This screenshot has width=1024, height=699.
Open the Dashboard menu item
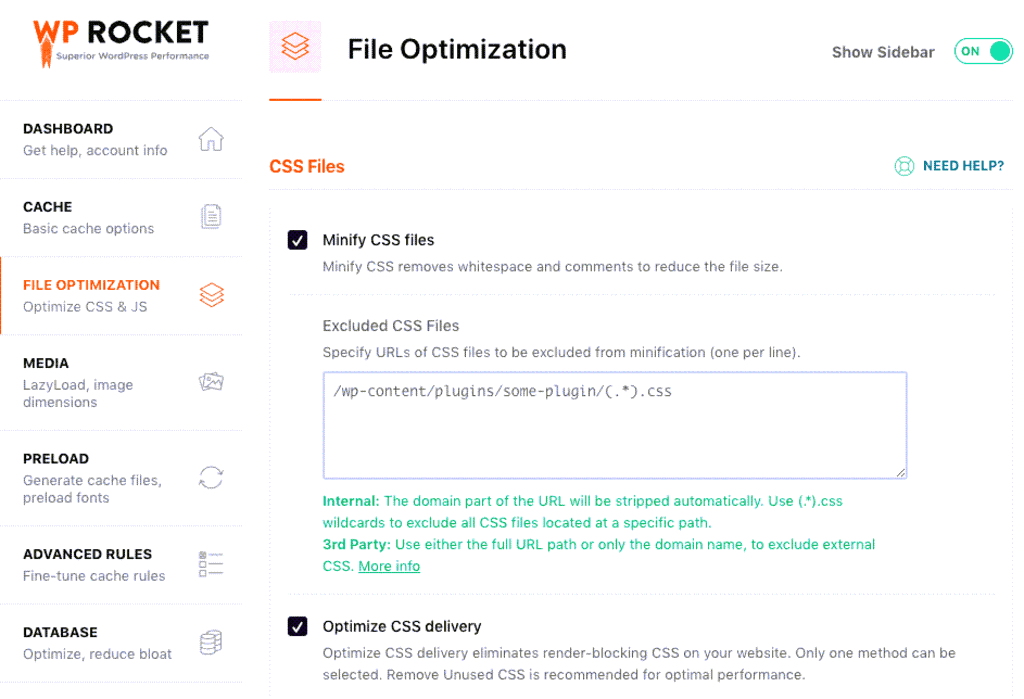point(121,140)
